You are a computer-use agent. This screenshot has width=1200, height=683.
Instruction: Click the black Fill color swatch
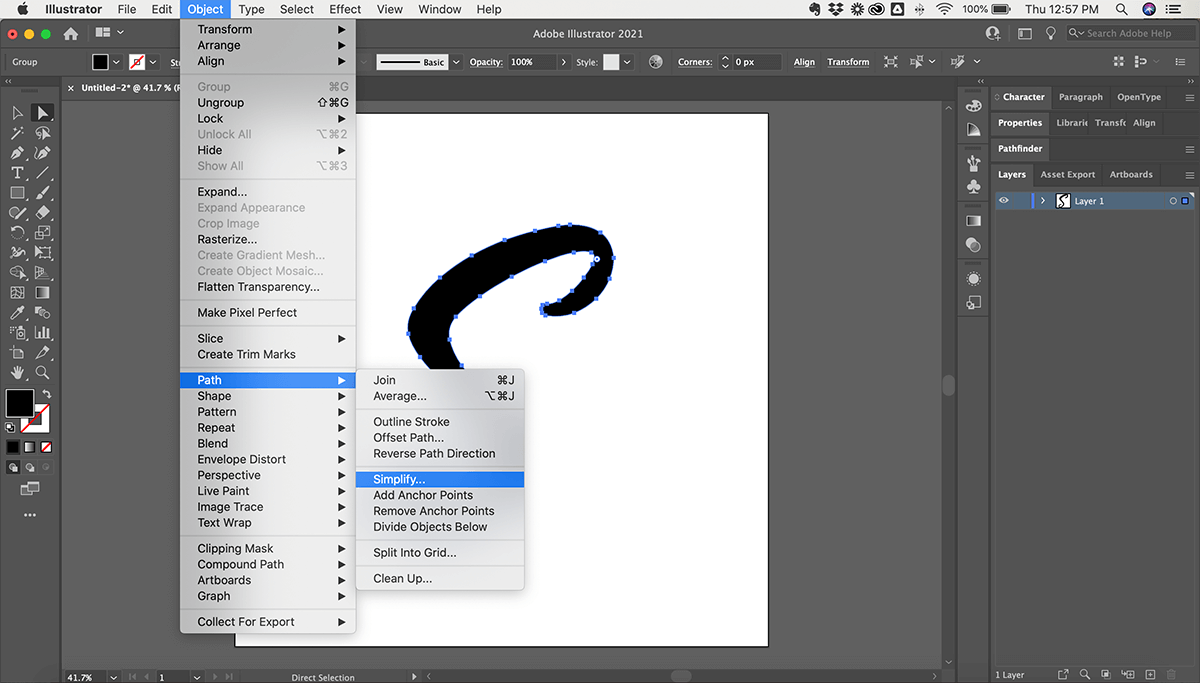19,403
